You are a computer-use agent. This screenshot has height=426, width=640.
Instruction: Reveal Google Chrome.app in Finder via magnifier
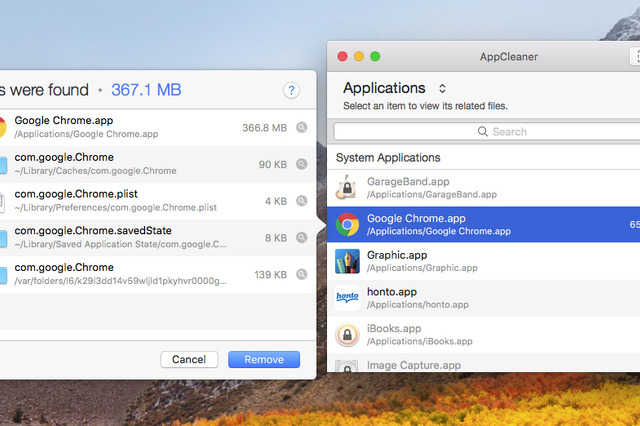click(302, 127)
